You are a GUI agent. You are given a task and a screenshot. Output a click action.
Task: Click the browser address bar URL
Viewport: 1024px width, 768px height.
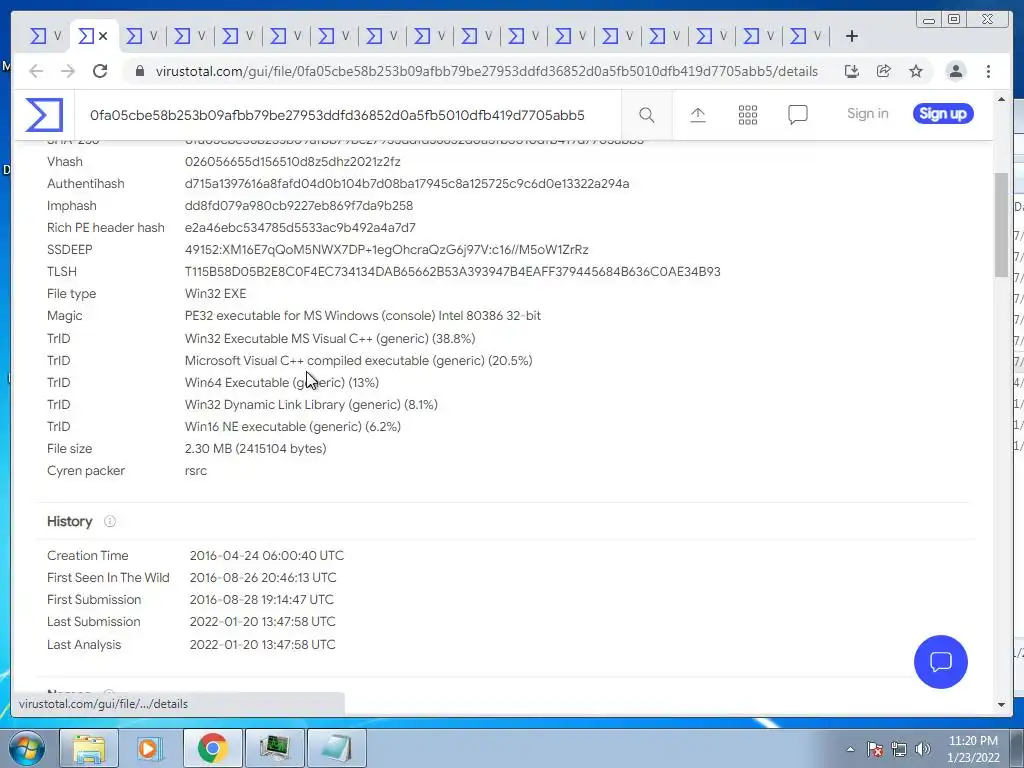pyautogui.click(x=487, y=71)
